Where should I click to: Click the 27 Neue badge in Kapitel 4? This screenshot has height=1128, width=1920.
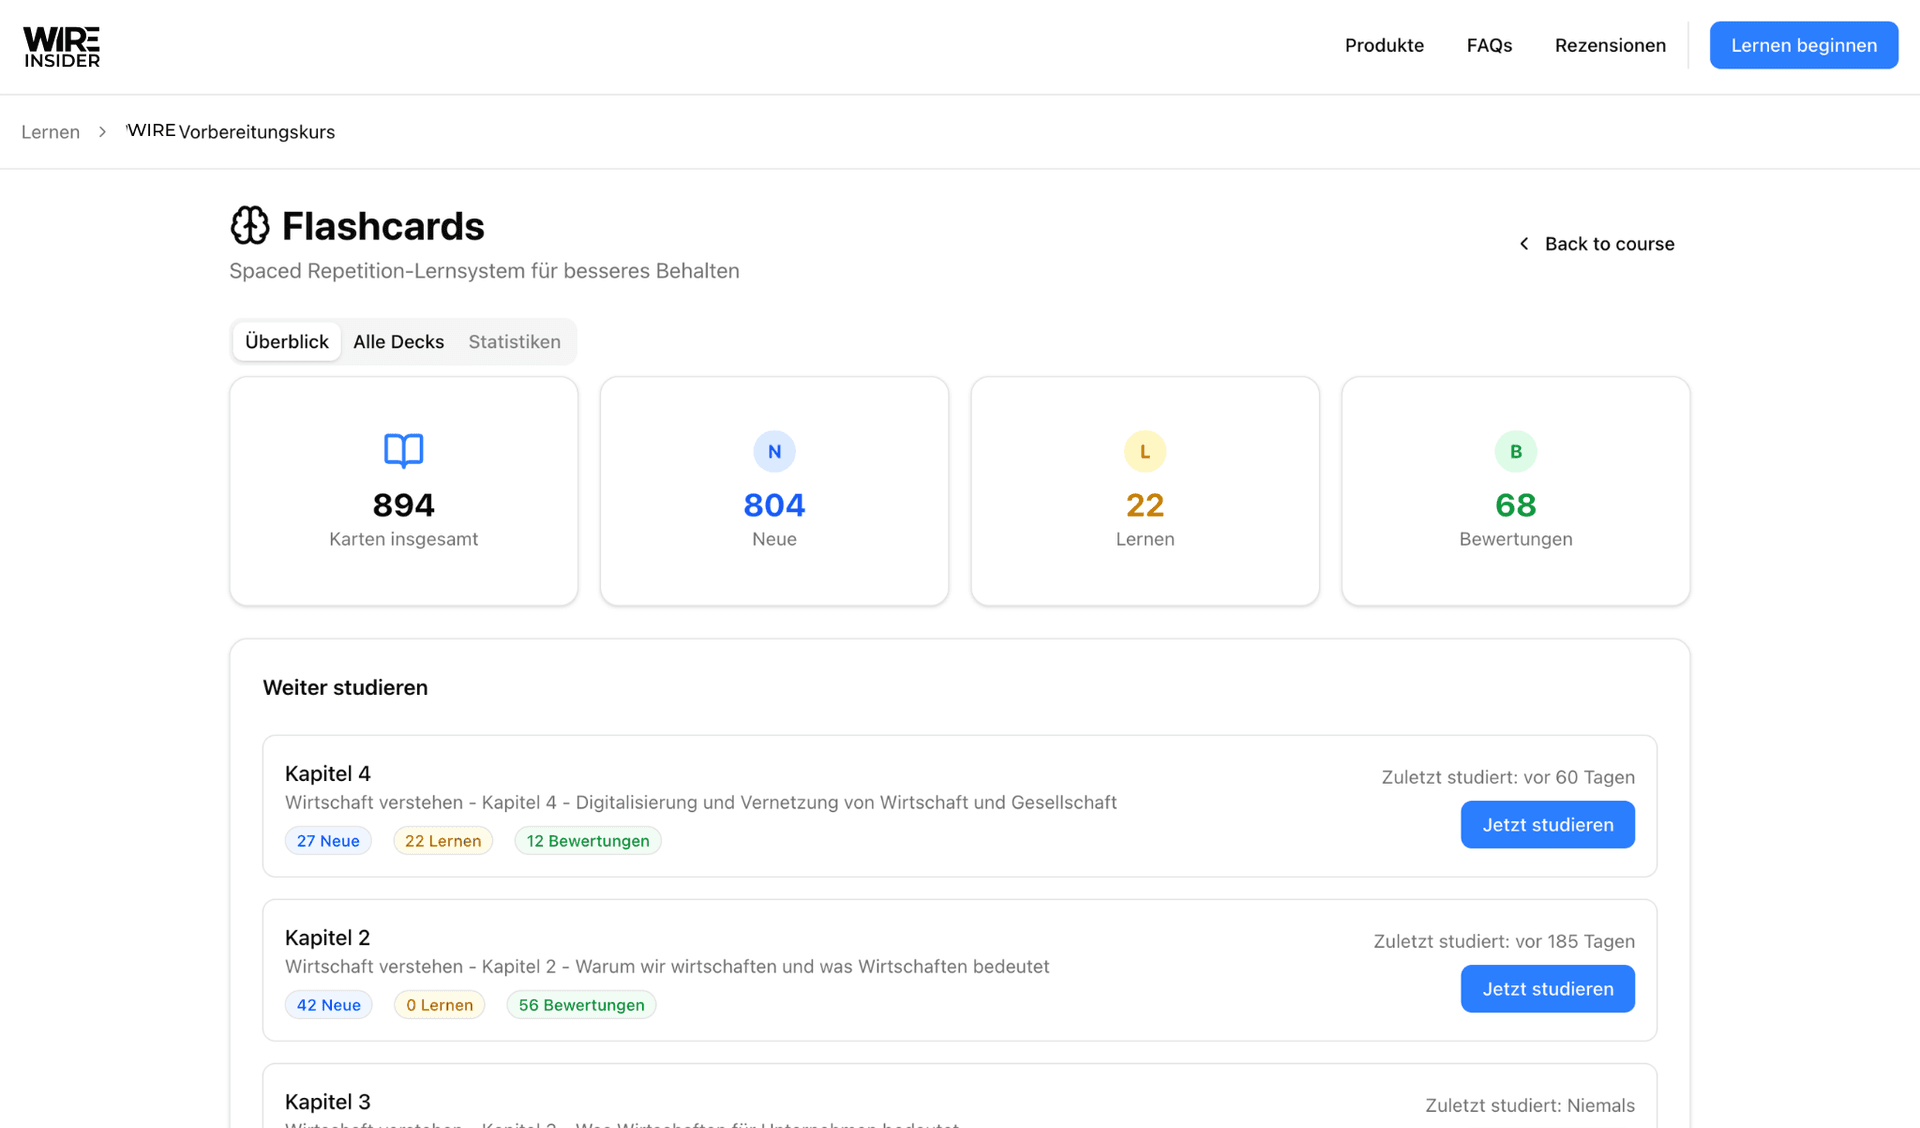328,841
